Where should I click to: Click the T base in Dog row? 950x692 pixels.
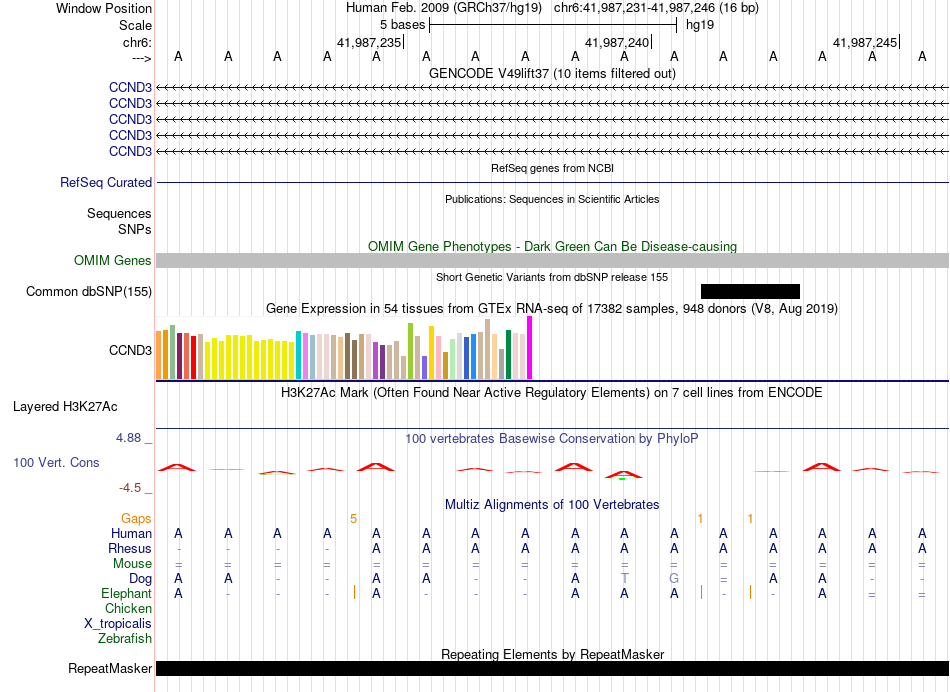[x=625, y=579]
